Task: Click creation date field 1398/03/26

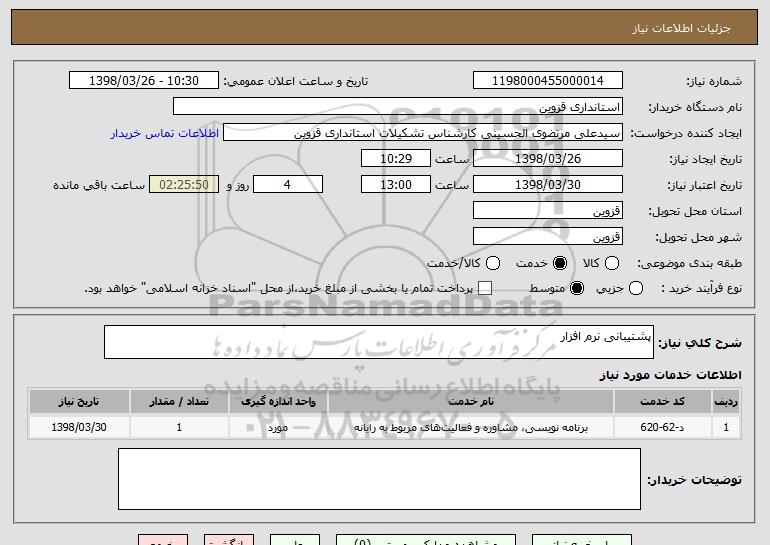Action: [x=548, y=159]
